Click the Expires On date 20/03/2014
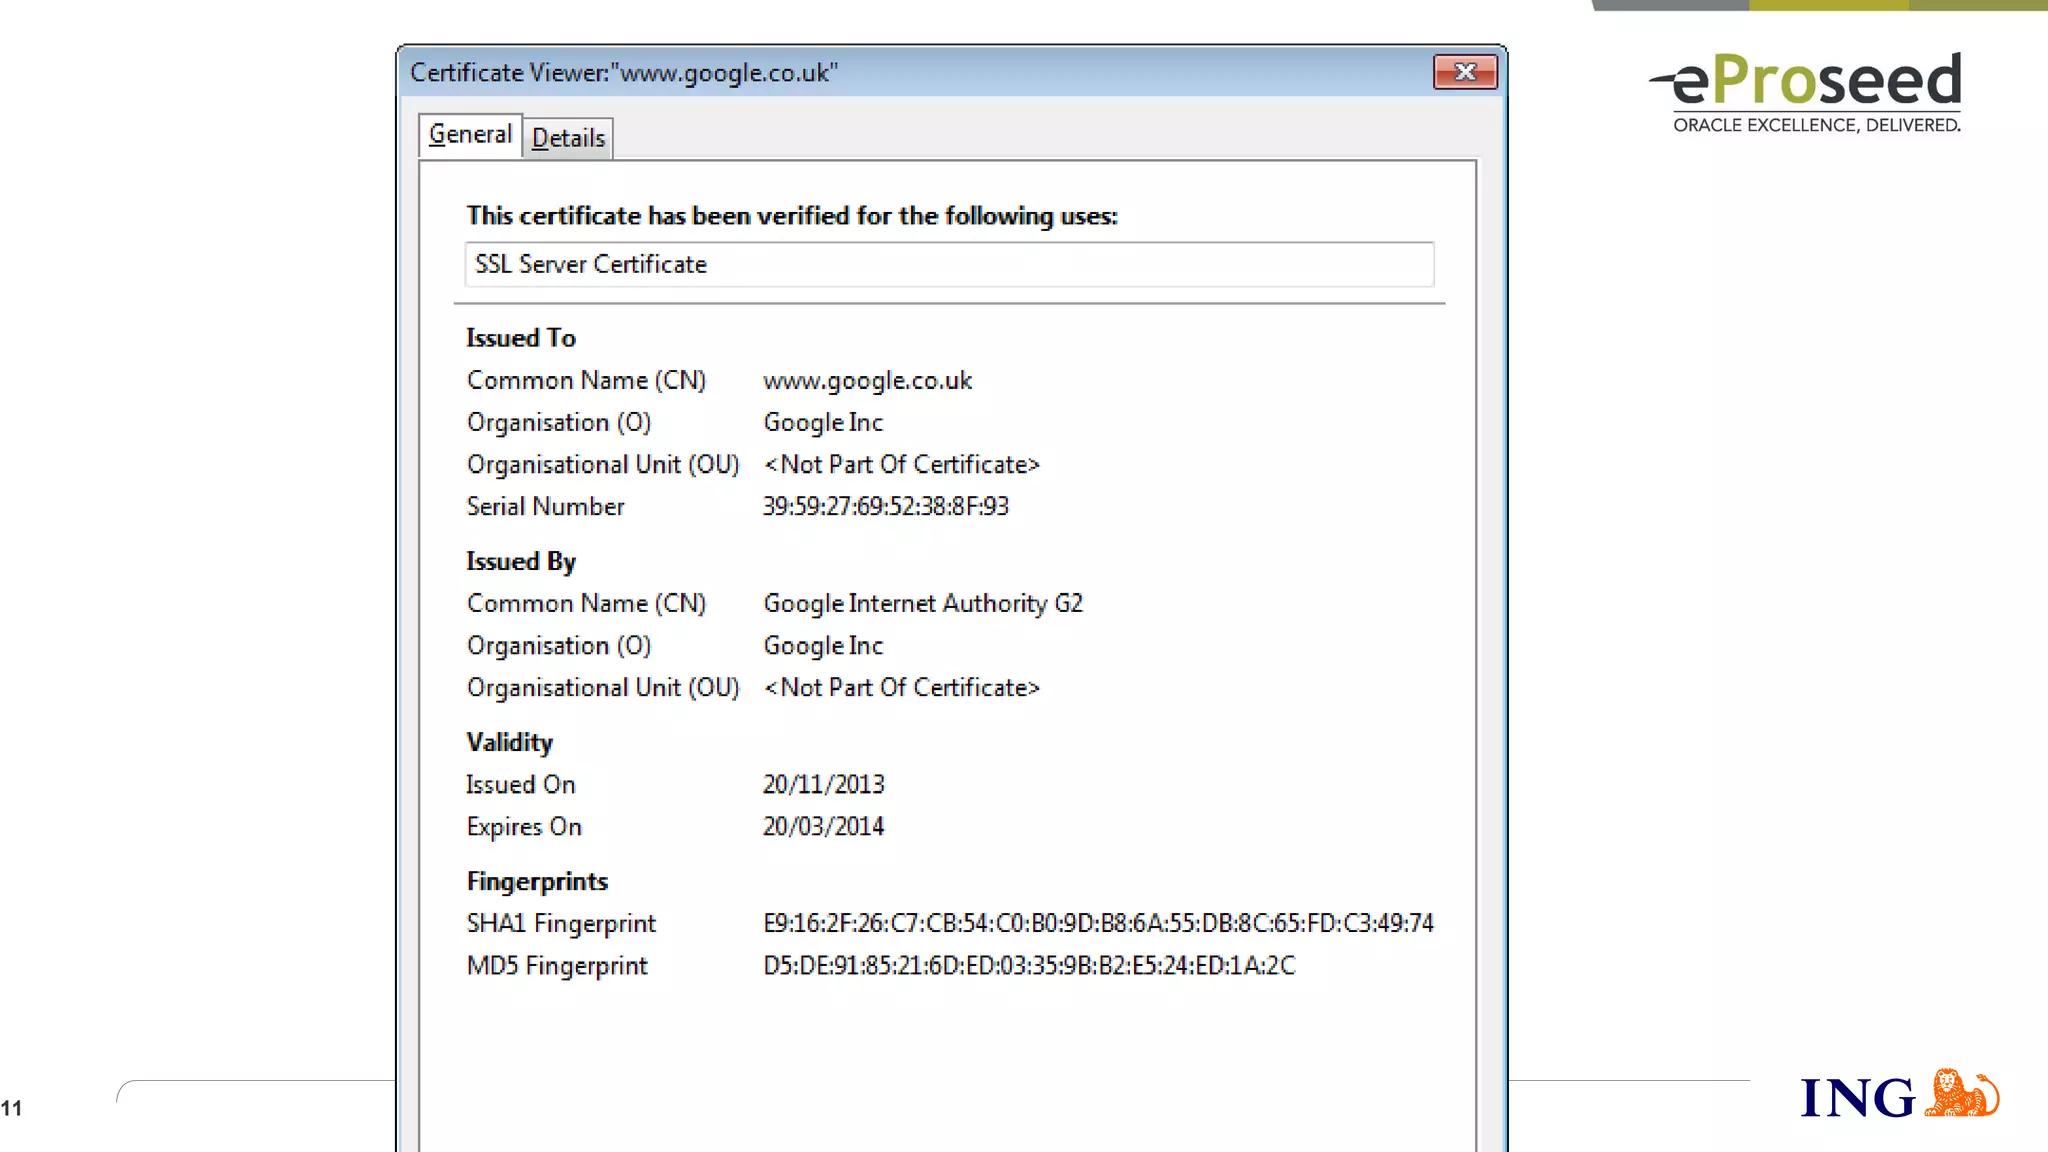The image size is (2048, 1152). [x=823, y=827]
